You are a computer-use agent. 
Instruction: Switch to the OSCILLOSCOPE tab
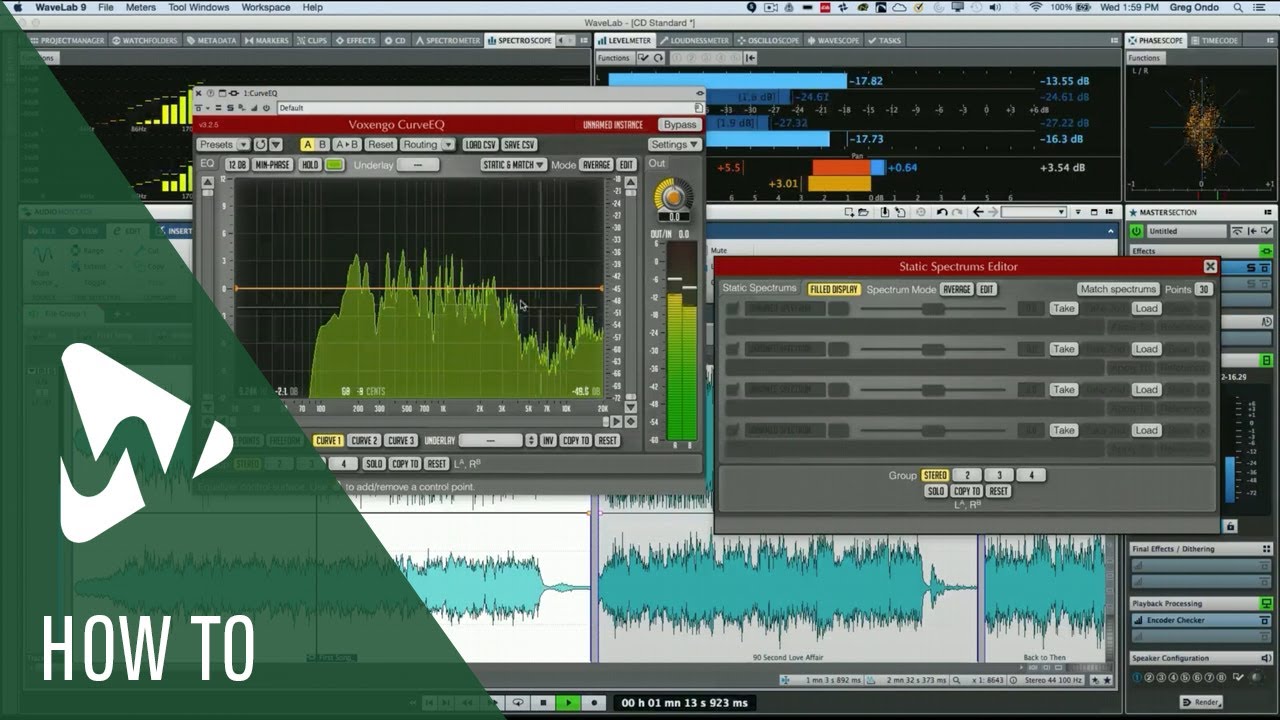coord(769,41)
